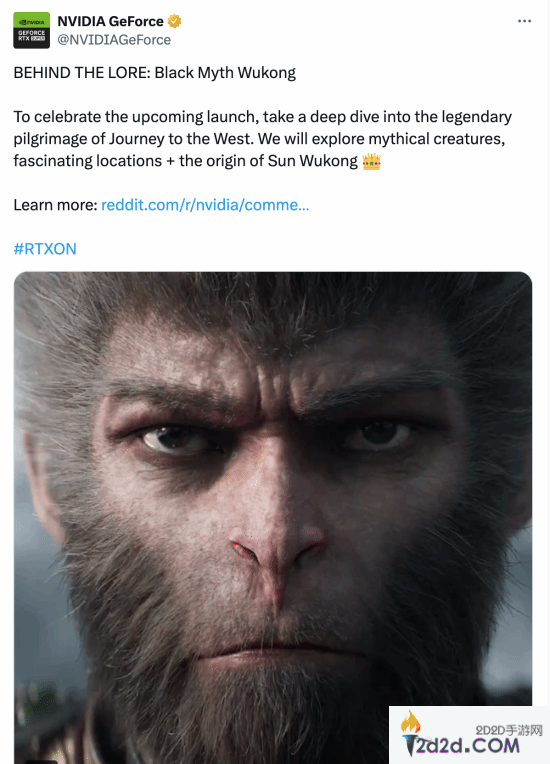Click the gold verified badge

pyautogui.click(x=174, y=21)
